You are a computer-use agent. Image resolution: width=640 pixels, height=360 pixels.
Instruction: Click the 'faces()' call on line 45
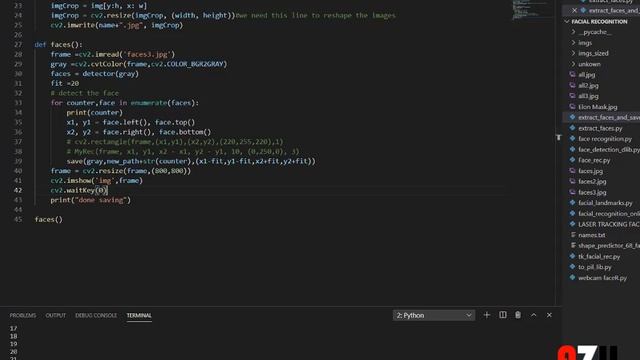point(49,220)
